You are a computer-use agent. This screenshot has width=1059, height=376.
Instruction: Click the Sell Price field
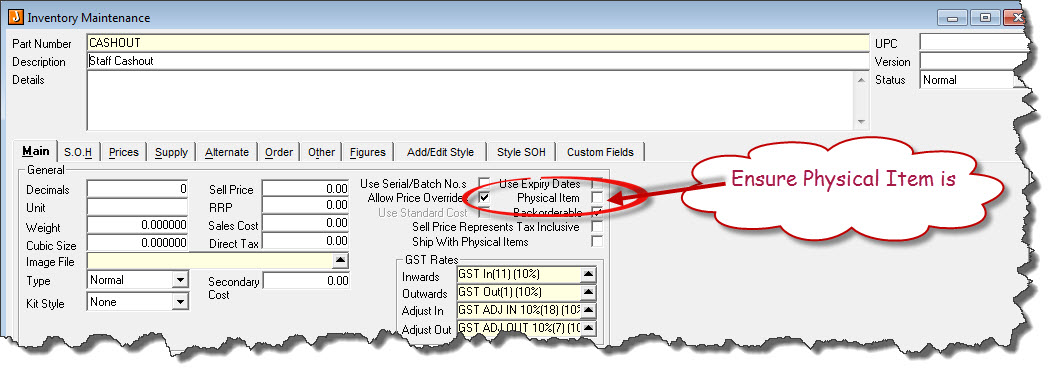[306, 189]
